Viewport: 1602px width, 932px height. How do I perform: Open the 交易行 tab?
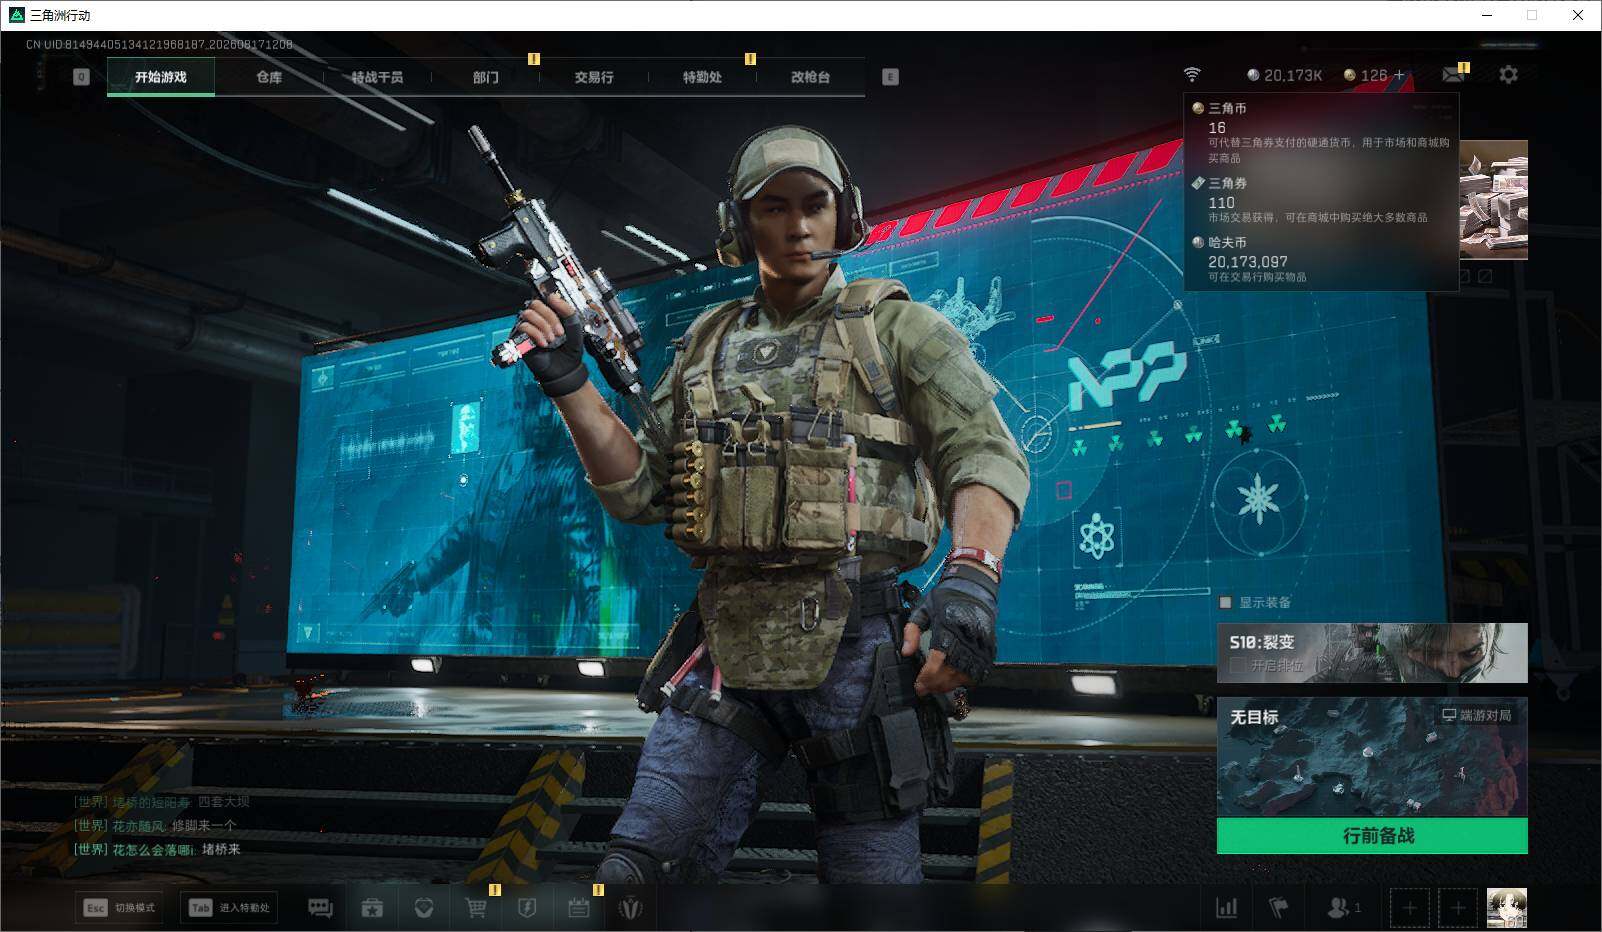pyautogui.click(x=594, y=77)
